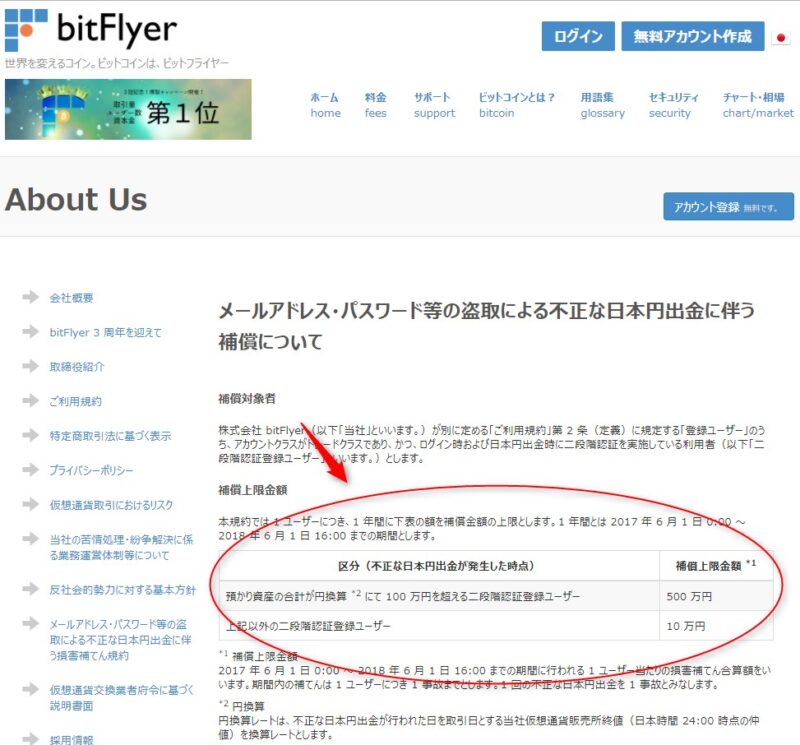Screen dimensions: 800x745
Task: Click the arrow icon beside 採用情報
Action: coord(31,738)
